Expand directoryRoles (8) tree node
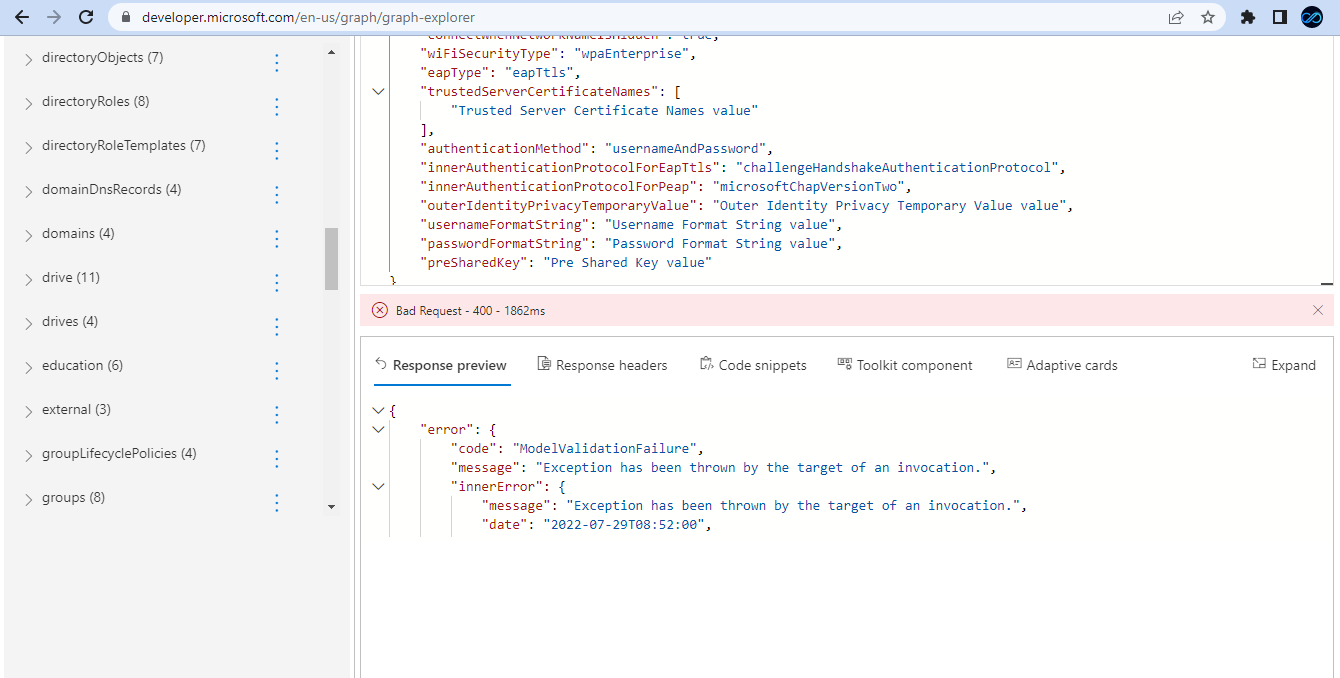1340x678 pixels. [28, 103]
